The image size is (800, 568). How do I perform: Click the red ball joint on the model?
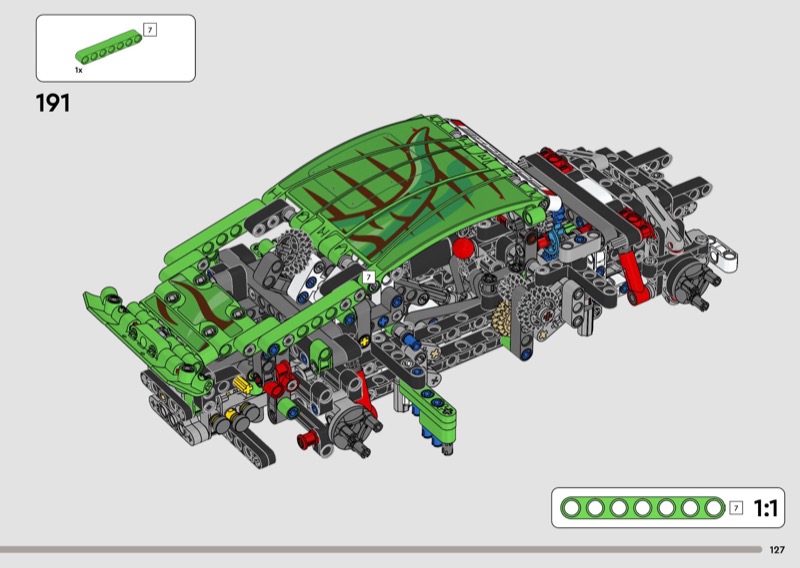pyautogui.click(x=462, y=248)
